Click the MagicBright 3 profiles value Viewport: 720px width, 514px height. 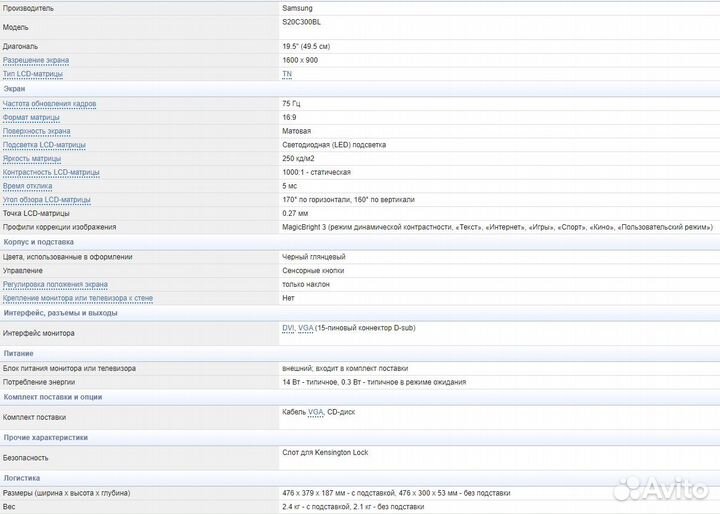click(498, 227)
